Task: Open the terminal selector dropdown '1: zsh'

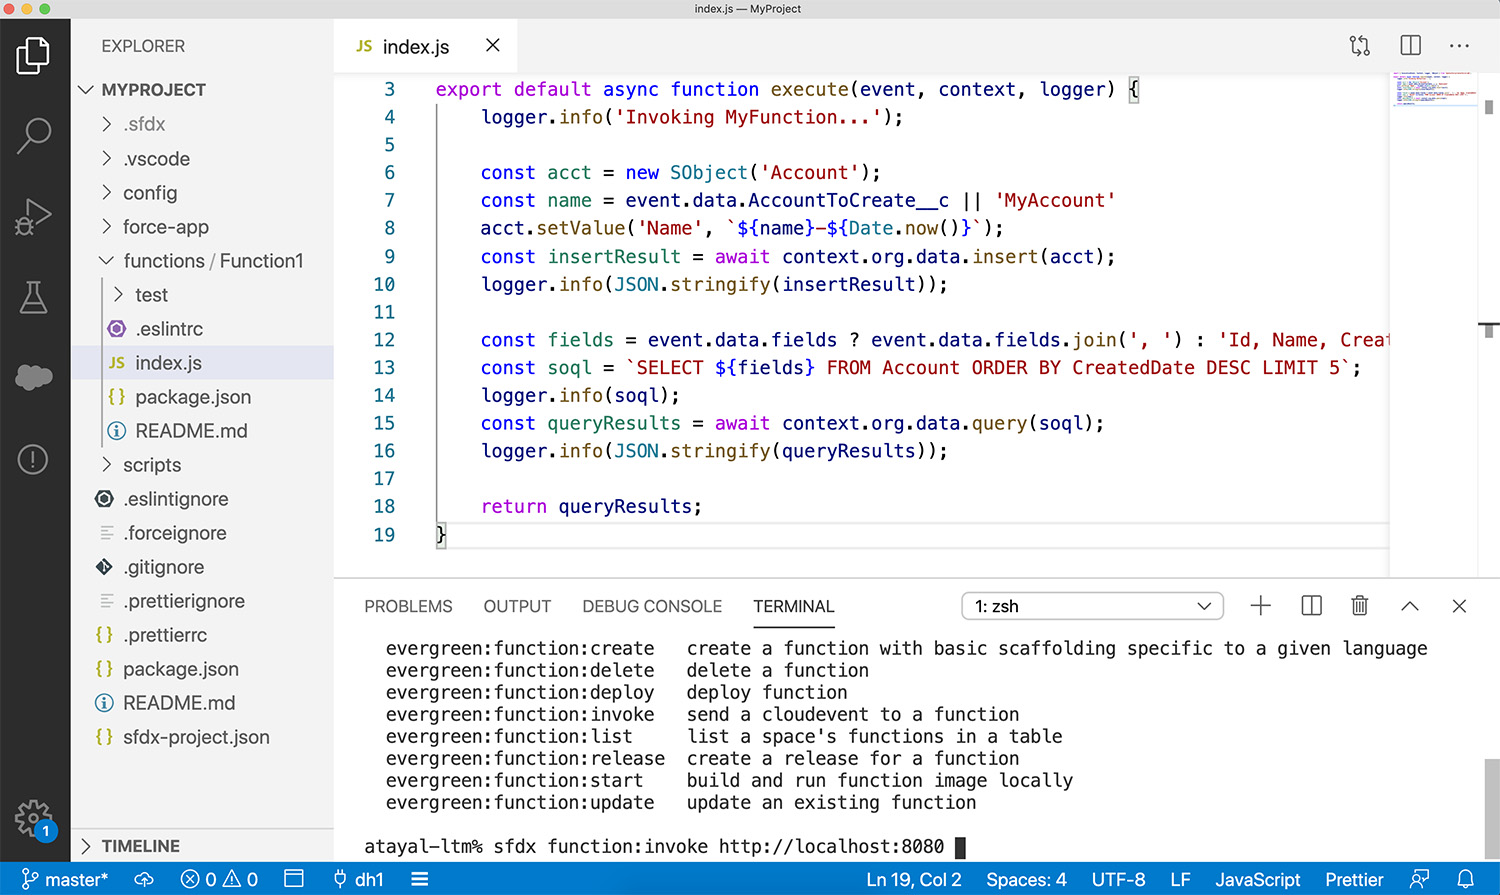Action: [1092, 606]
